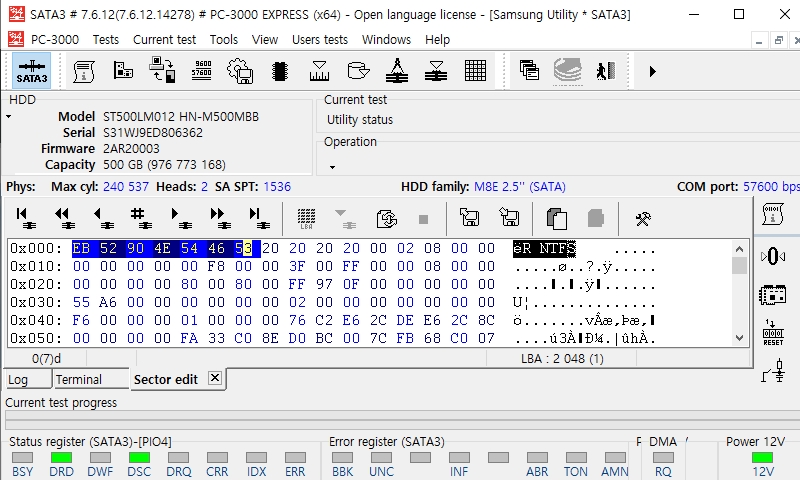
Task: Jump forward several sectors with double-right arrows
Action: click(220, 218)
